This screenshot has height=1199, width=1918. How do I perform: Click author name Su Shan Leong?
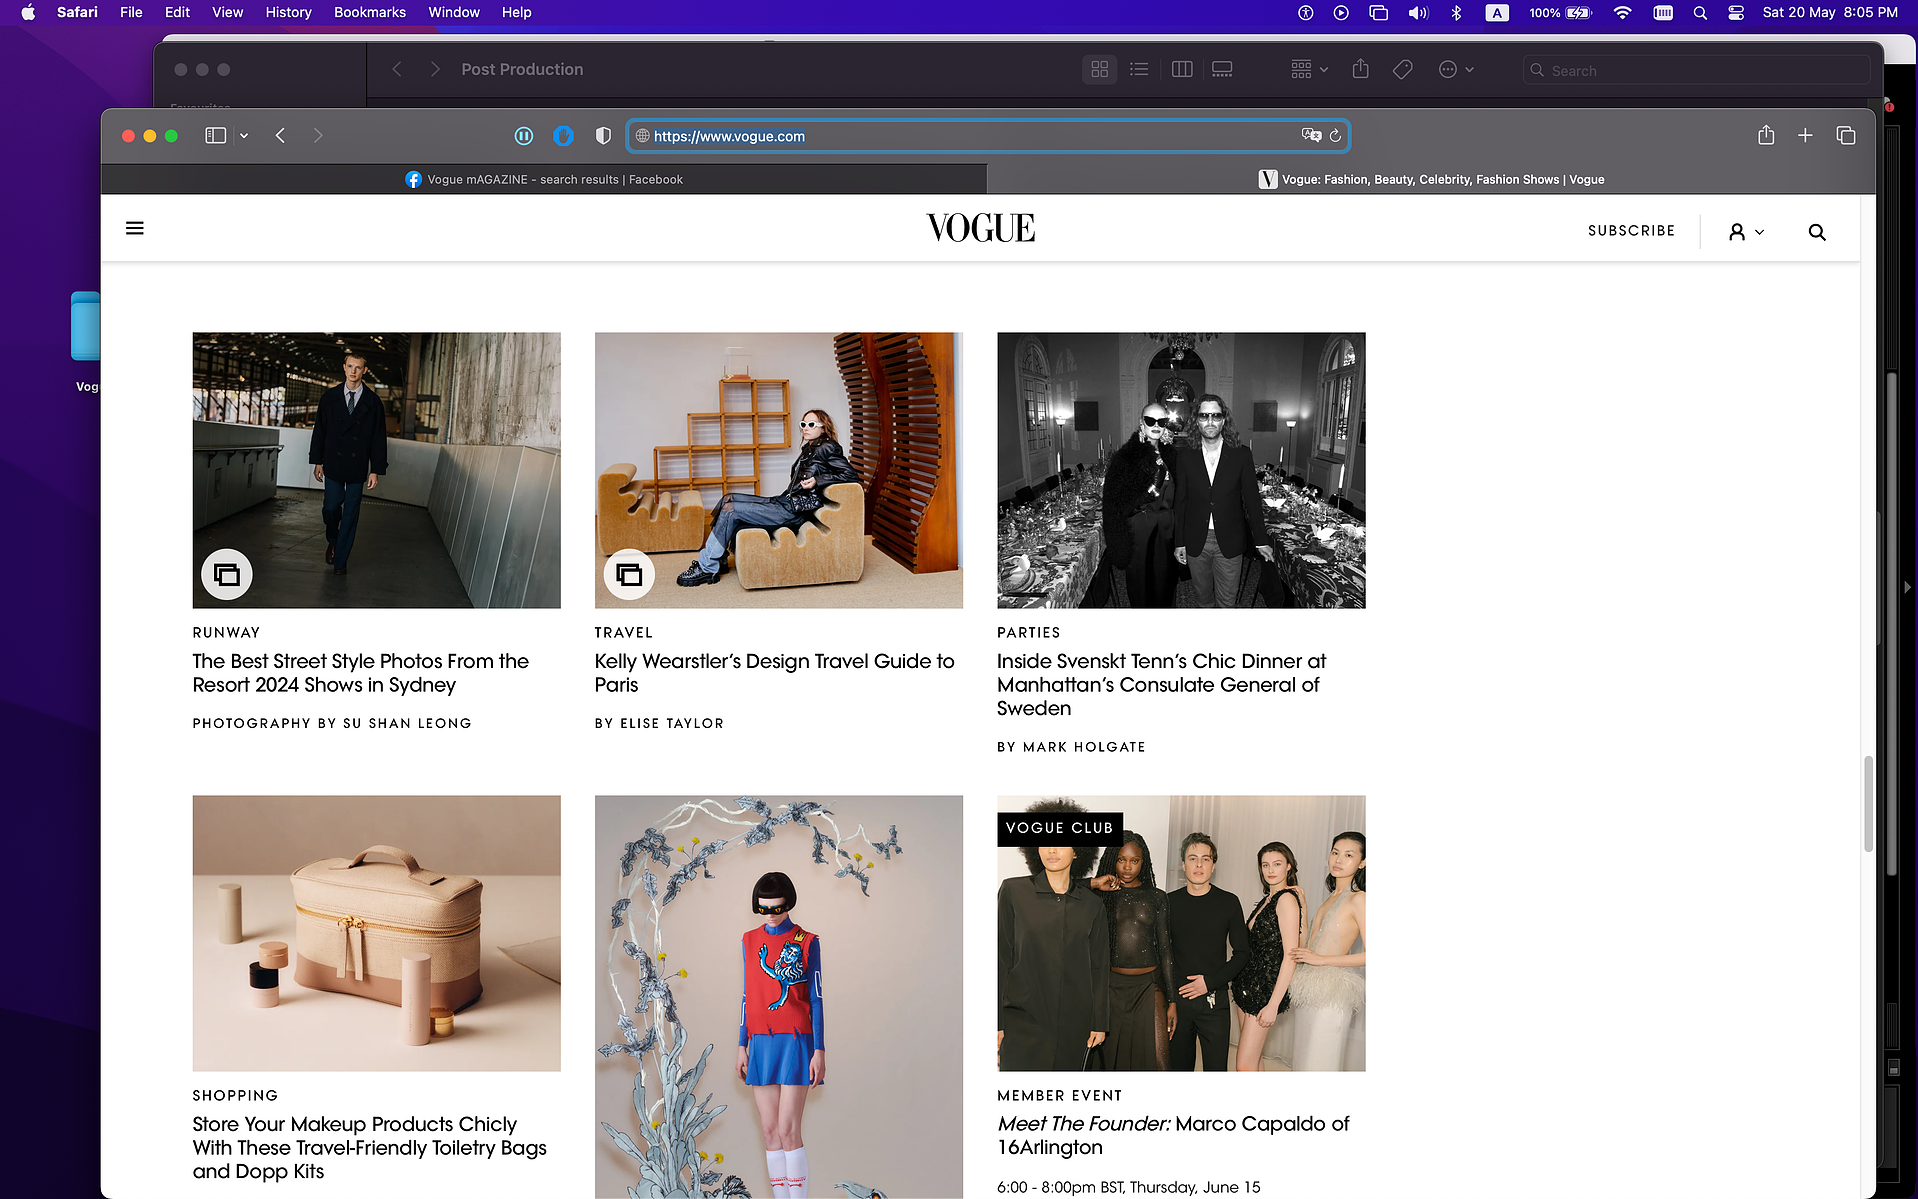click(407, 723)
